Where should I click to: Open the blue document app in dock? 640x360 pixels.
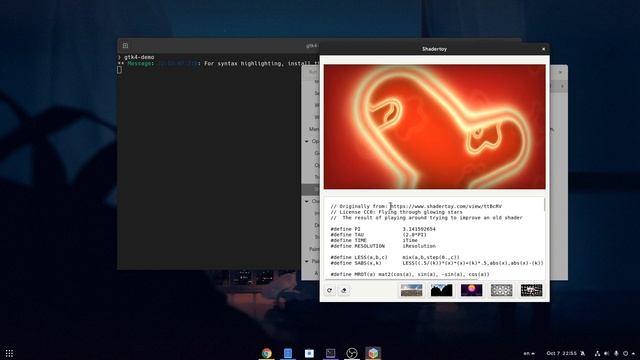click(x=288, y=353)
